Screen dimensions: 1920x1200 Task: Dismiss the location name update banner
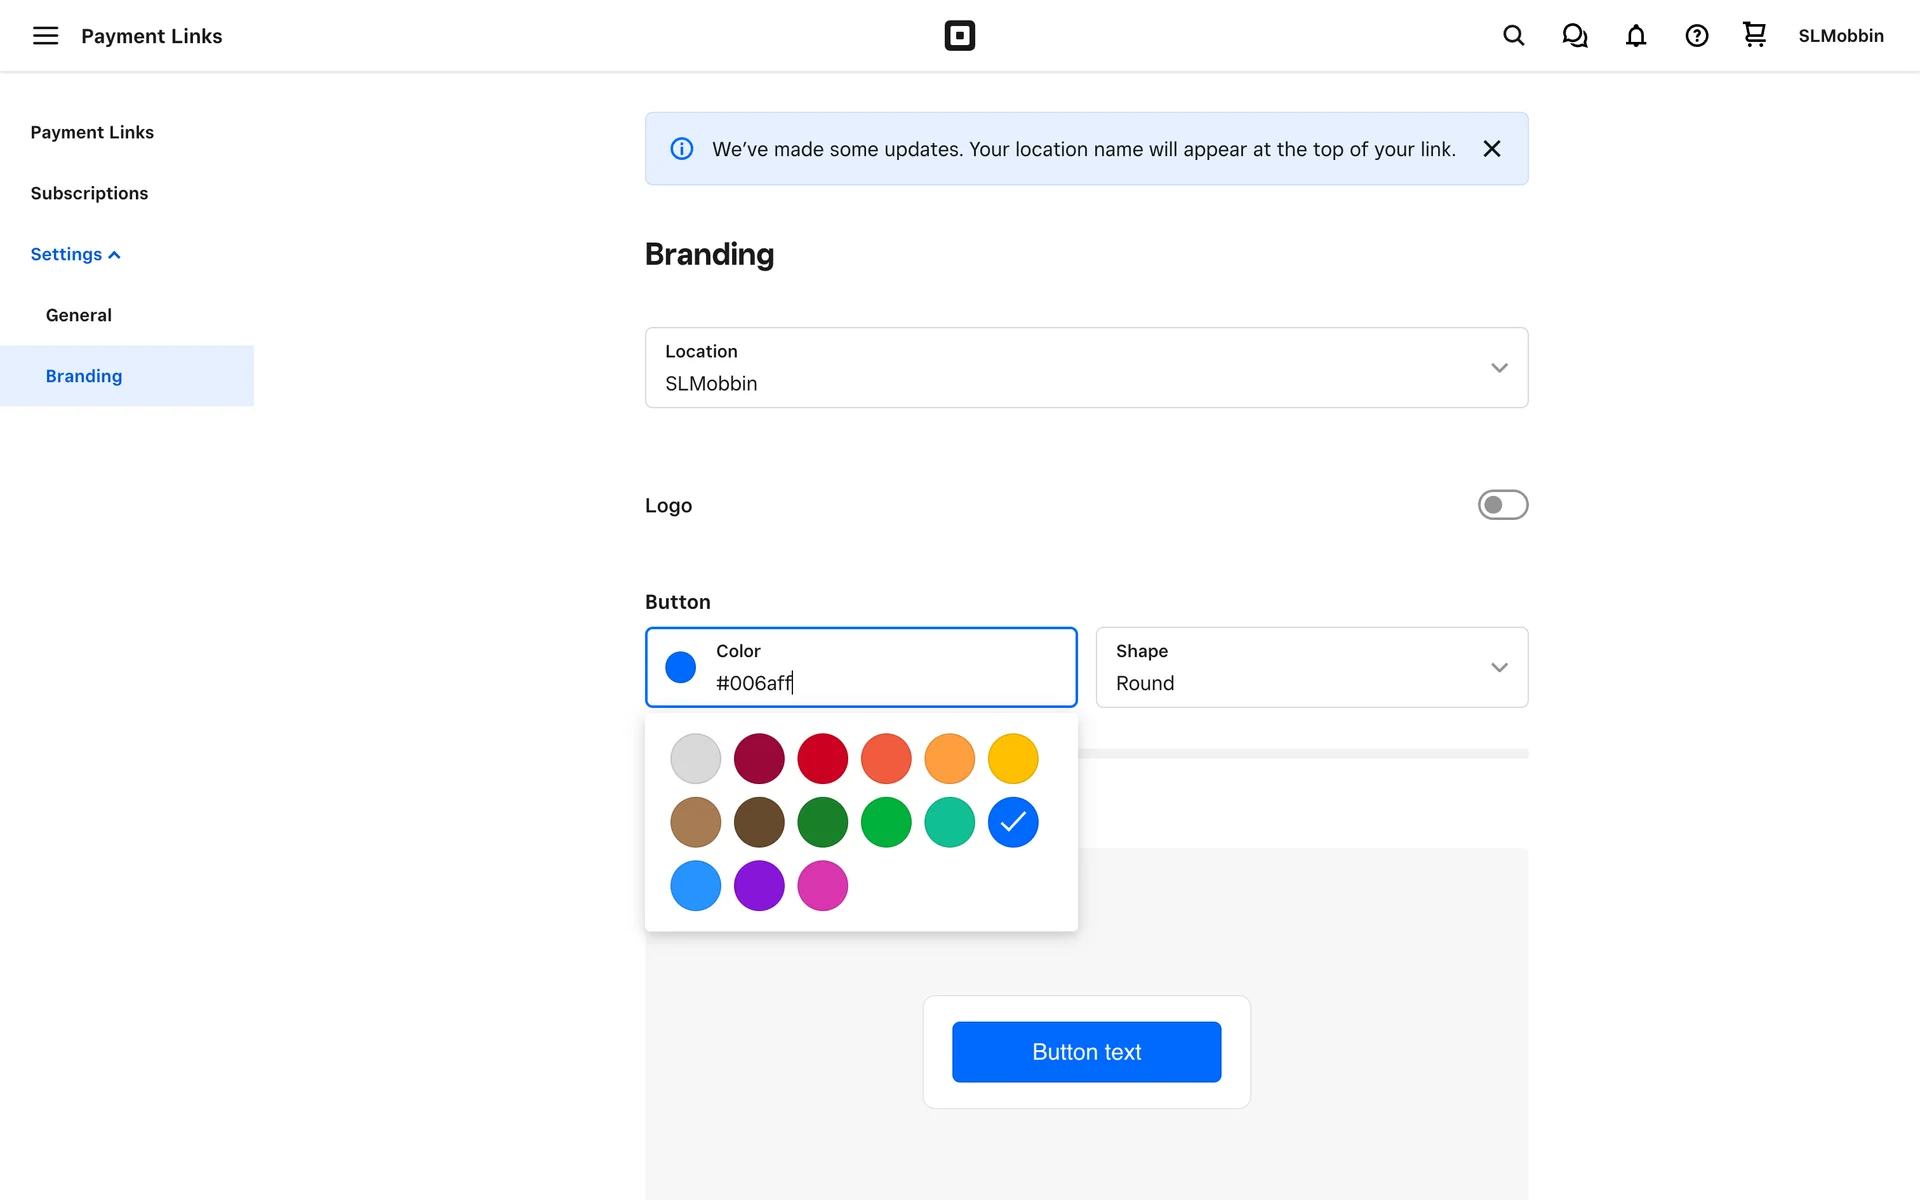tap(1491, 149)
